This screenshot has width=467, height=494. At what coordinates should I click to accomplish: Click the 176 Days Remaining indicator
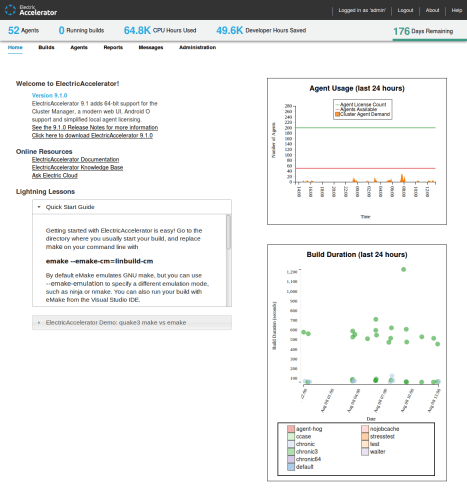click(423, 31)
